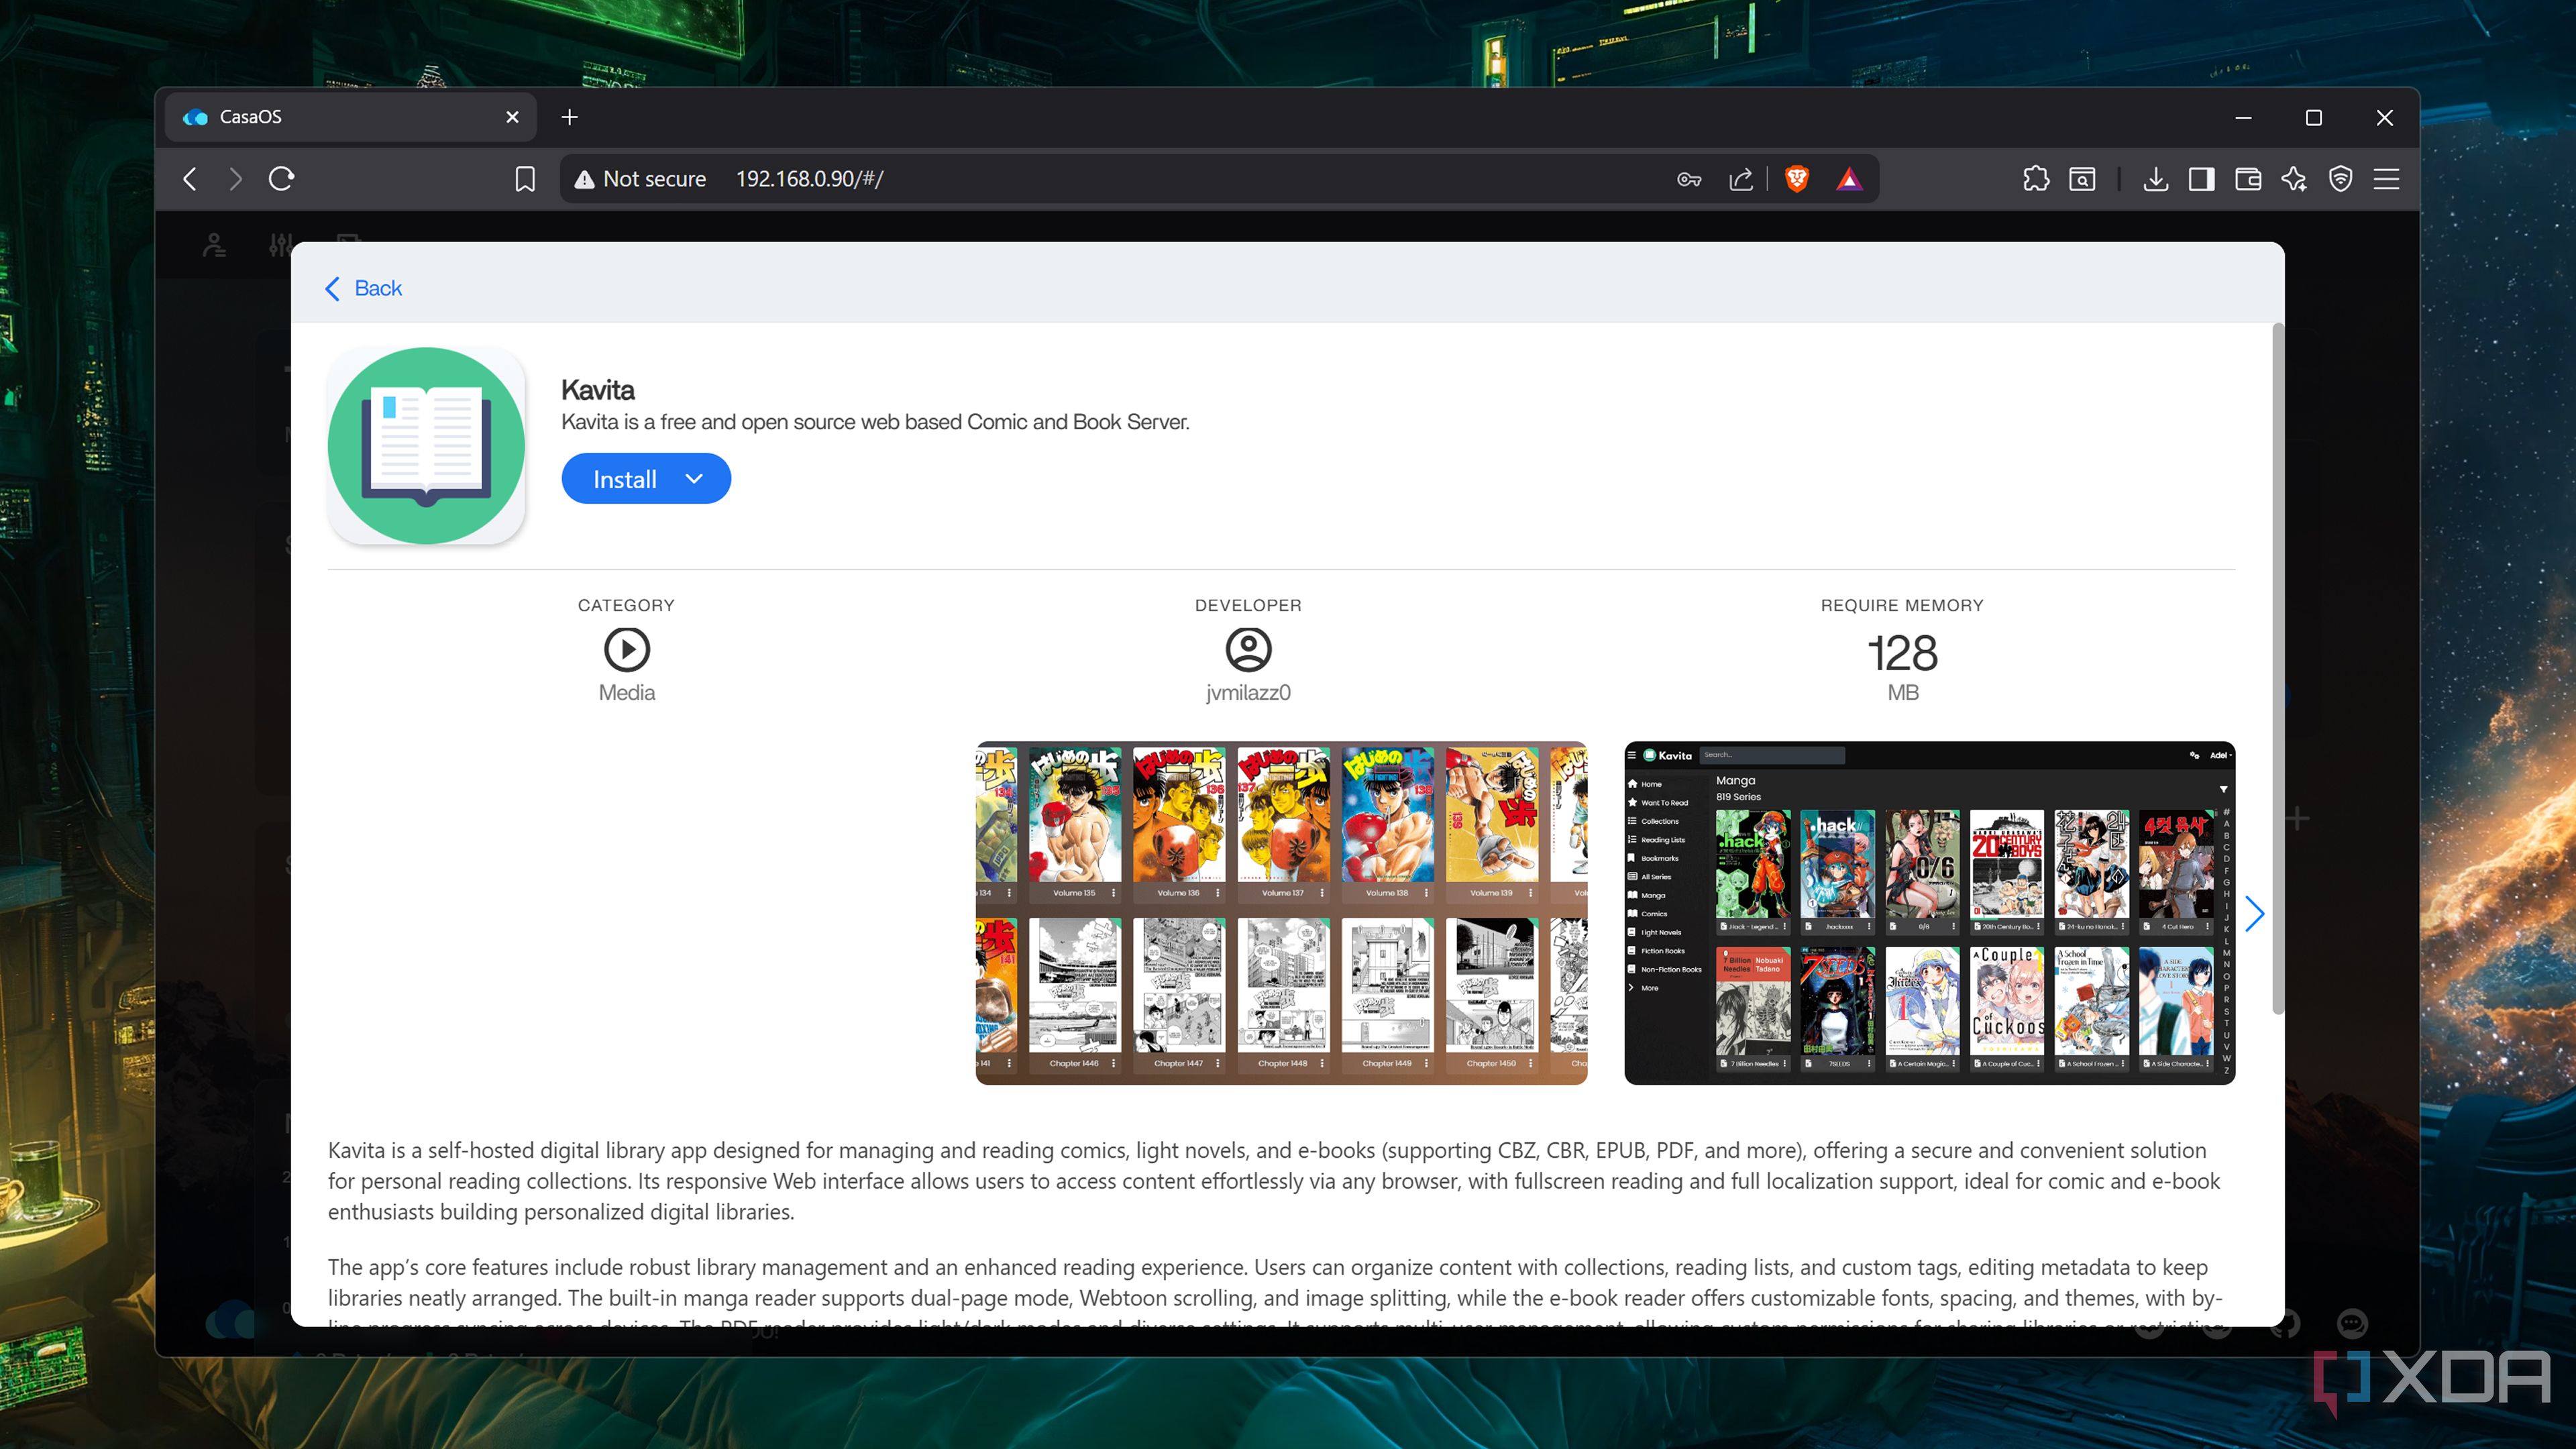Open the Brave VPN shield icon
This screenshot has height=1449, width=2576.
[2340, 179]
